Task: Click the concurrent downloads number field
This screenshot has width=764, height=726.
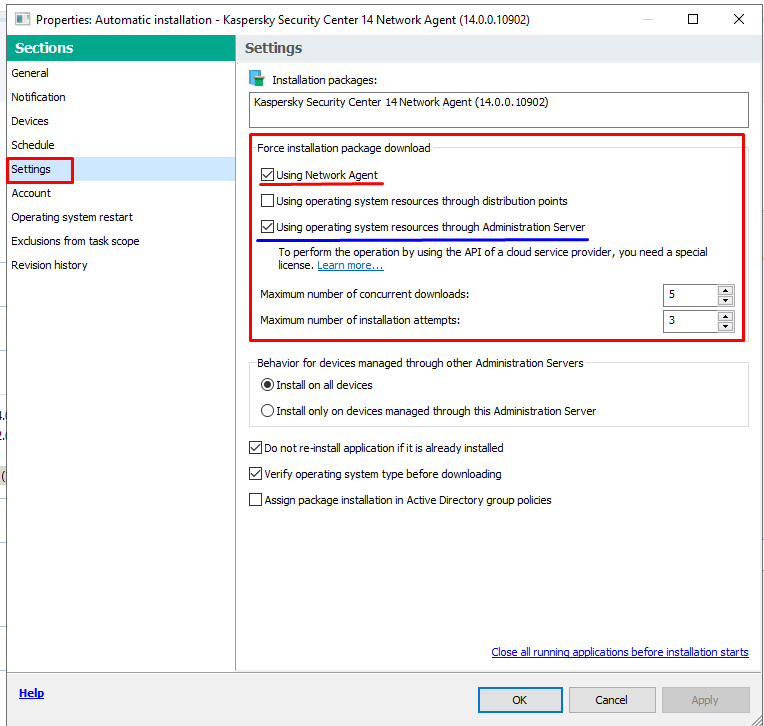Action: coord(690,295)
